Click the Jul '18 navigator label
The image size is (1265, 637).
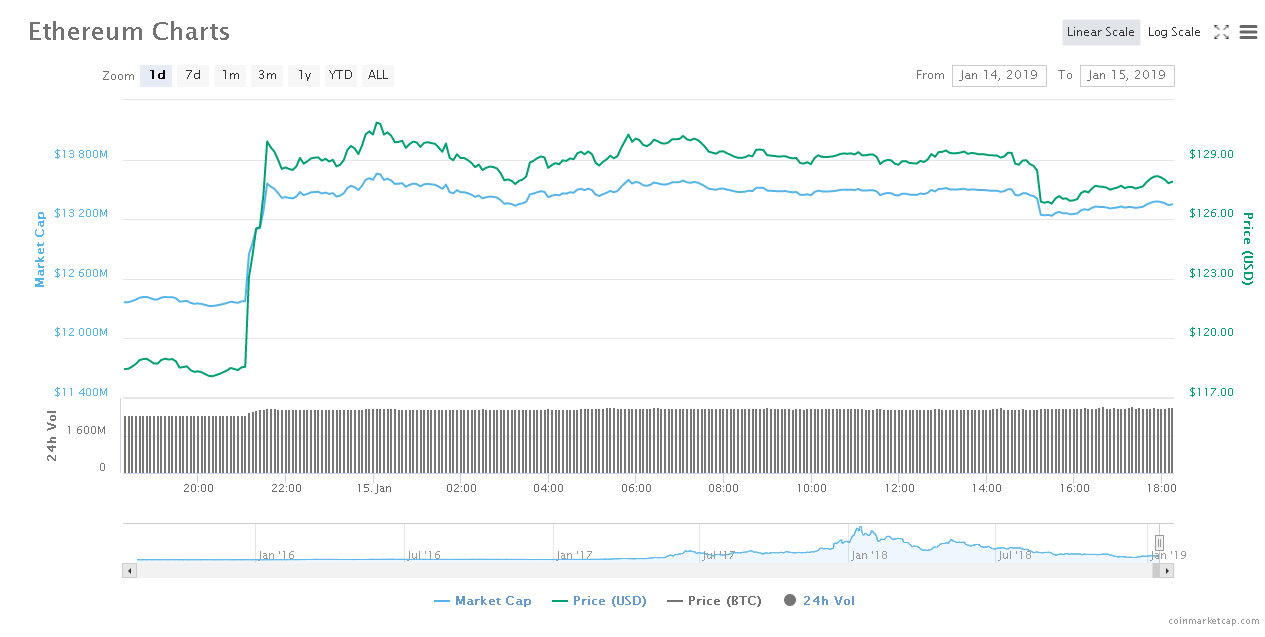point(1015,555)
